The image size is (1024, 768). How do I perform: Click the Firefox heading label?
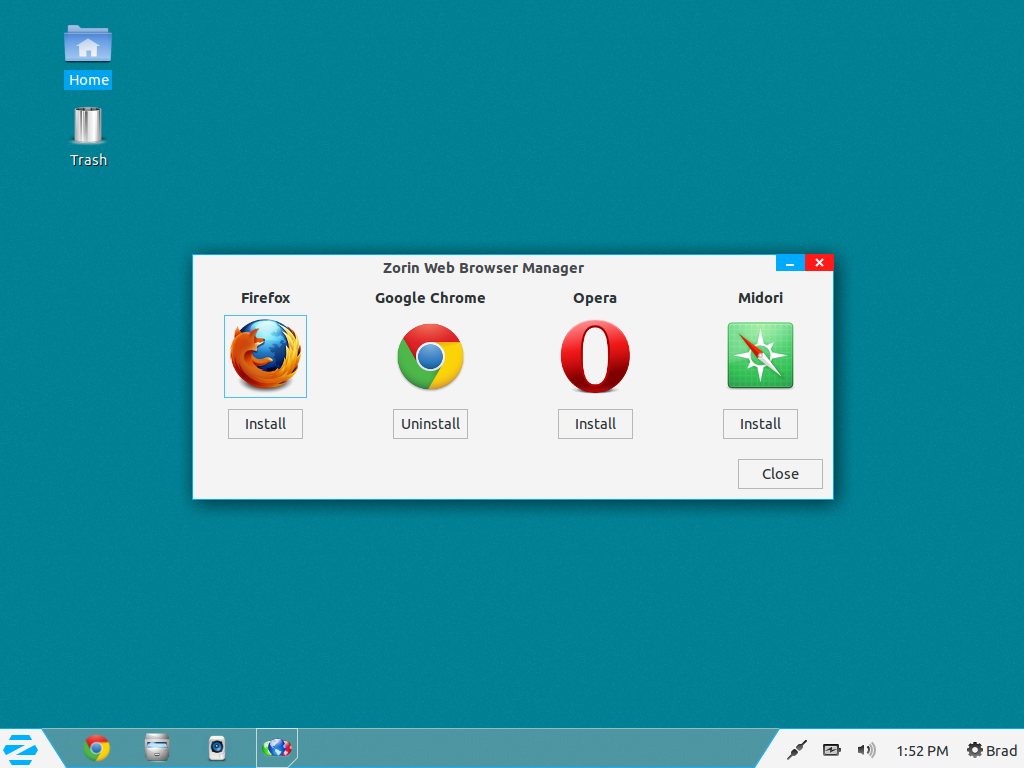[265, 298]
